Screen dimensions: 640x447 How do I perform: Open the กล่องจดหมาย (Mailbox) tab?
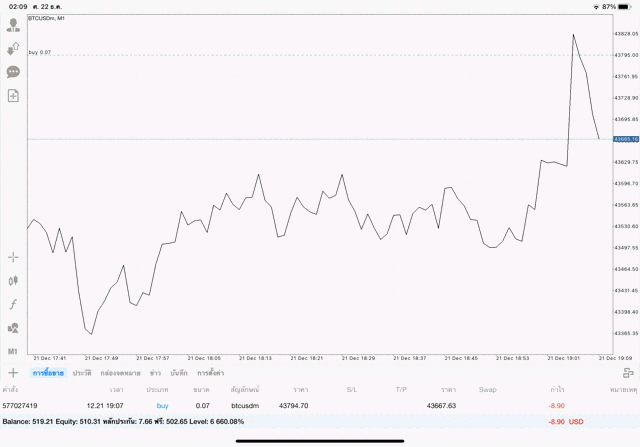click(119, 373)
